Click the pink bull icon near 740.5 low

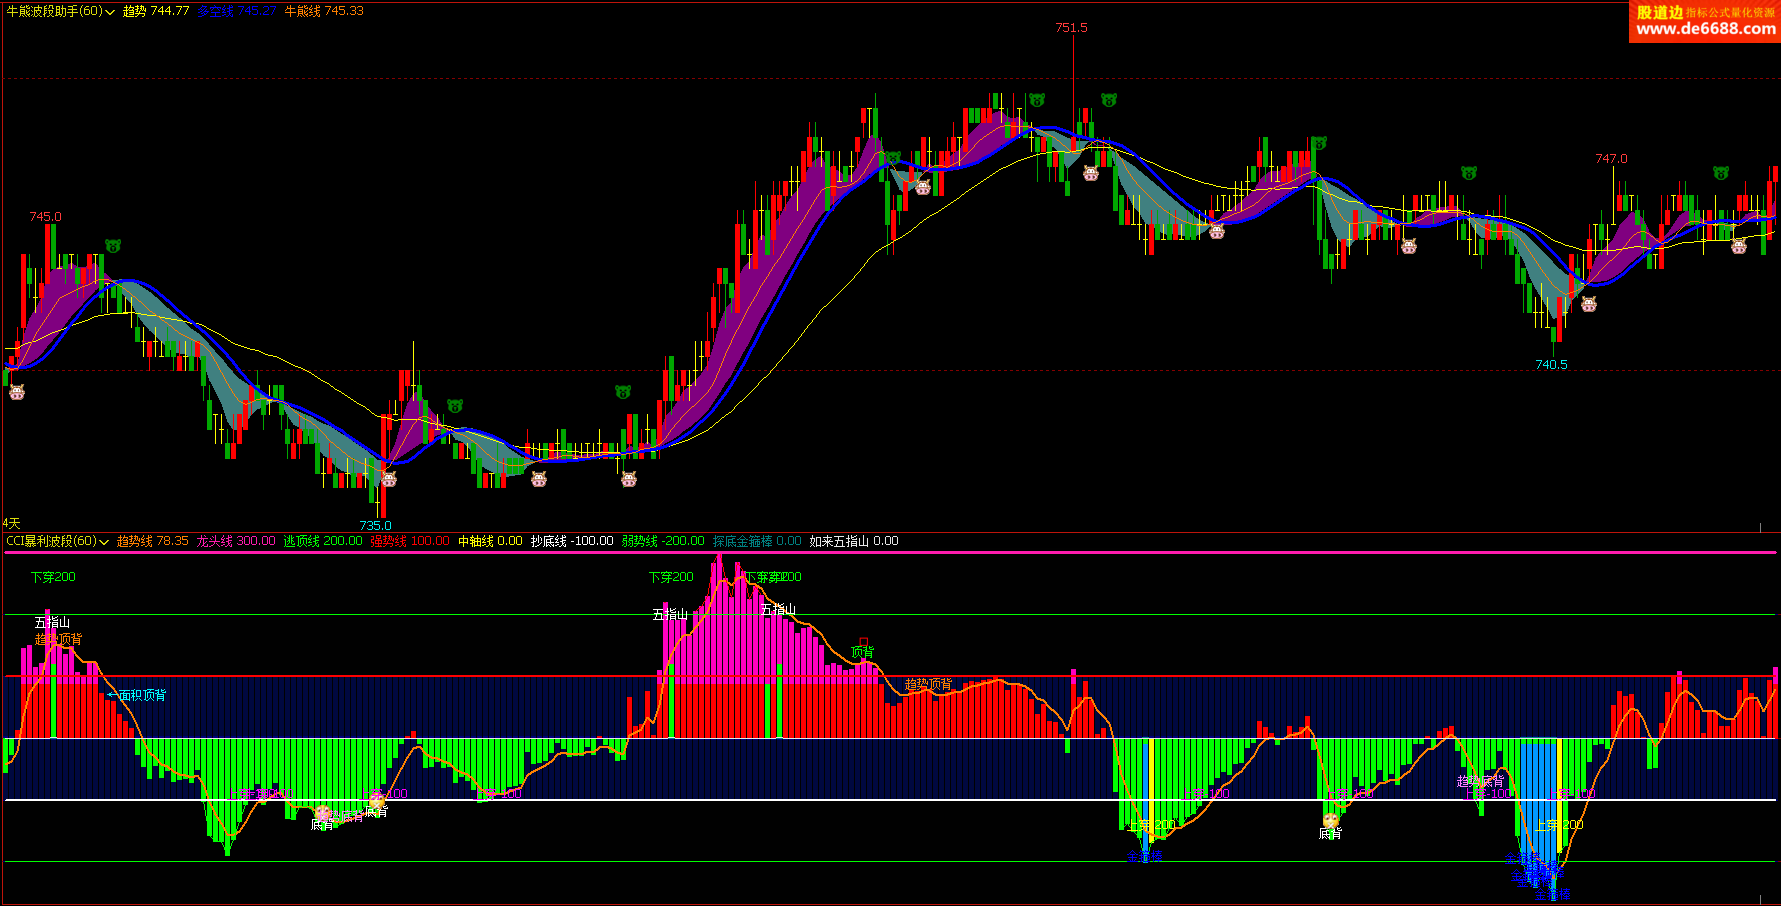point(1589,304)
